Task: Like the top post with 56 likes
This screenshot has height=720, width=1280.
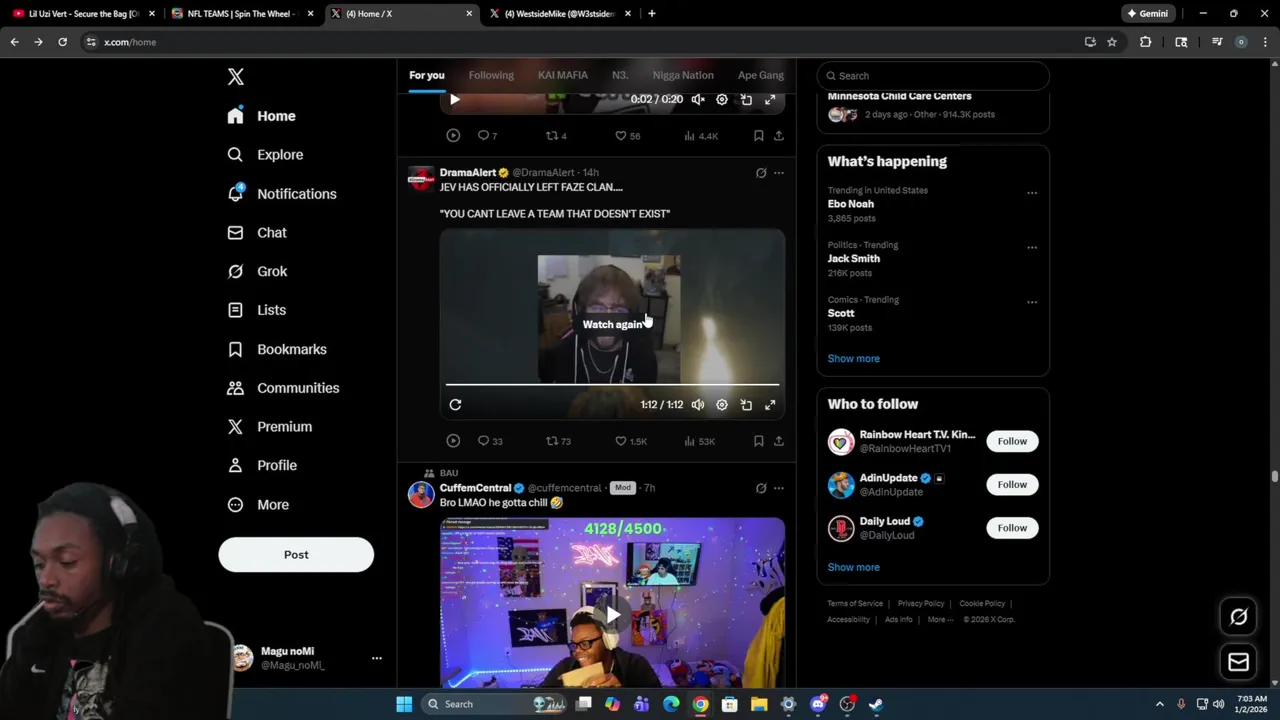Action: point(627,136)
